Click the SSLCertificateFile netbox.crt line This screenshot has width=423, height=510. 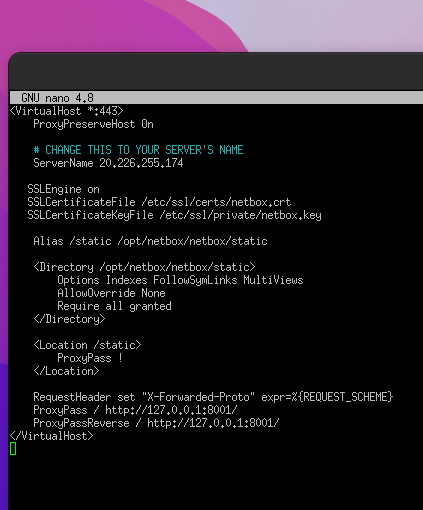coord(159,202)
